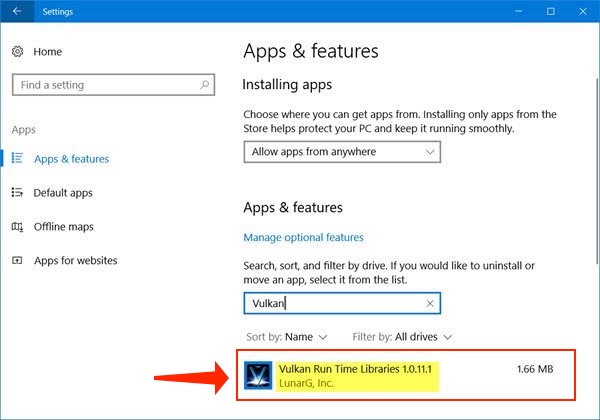Click the Vulkan Run Time Libraries app icon
The image size is (600, 420).
click(259, 376)
